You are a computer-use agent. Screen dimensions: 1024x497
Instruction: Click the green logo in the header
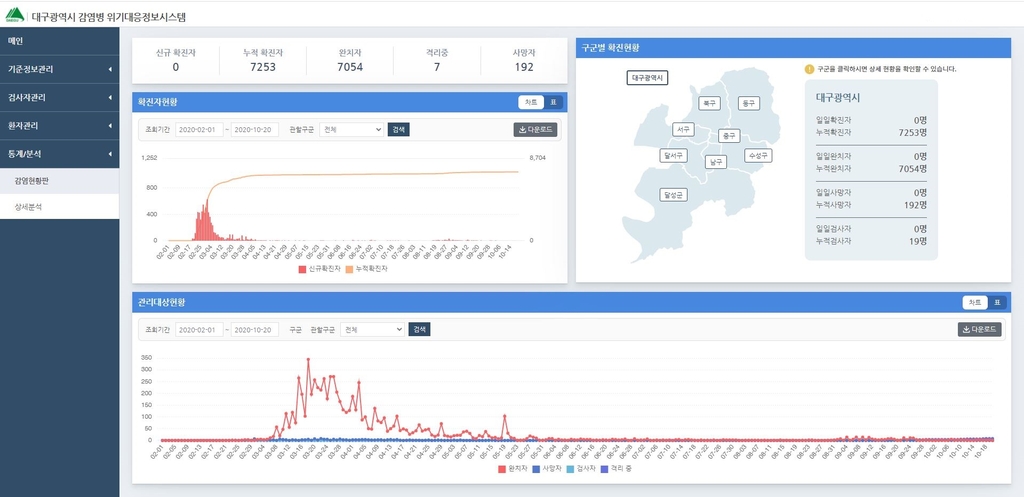click(x=14, y=17)
